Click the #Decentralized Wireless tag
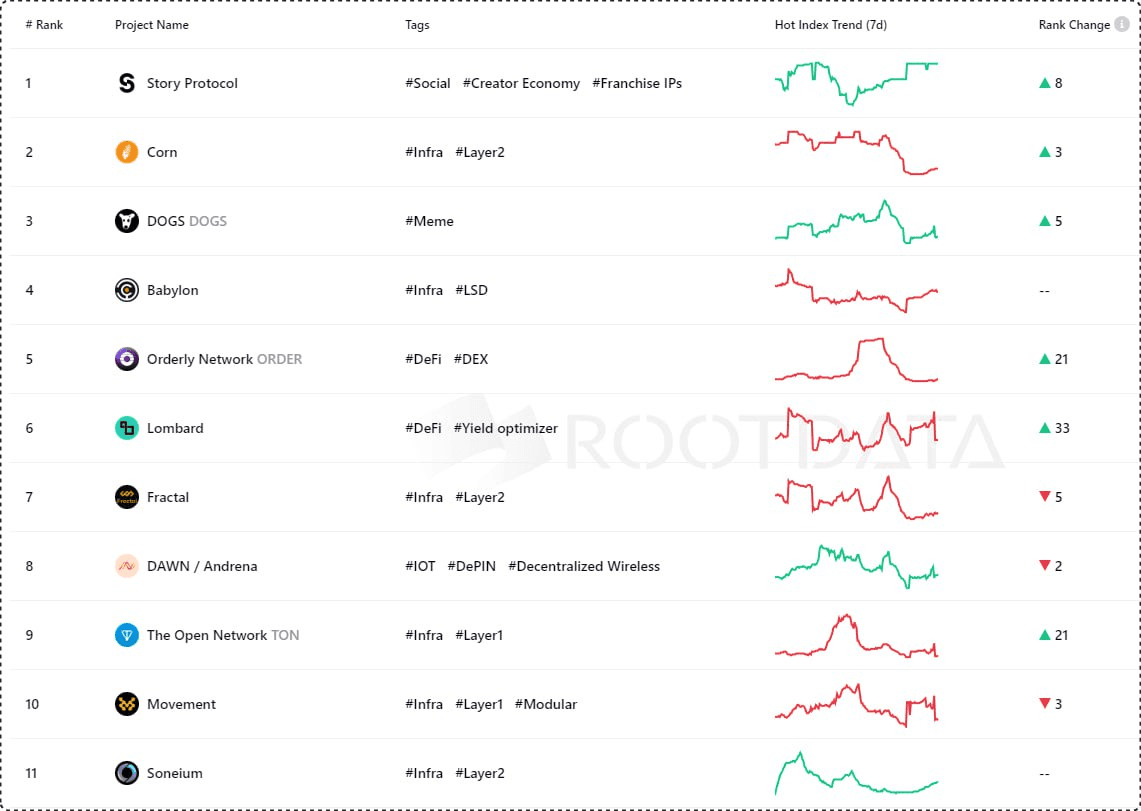This screenshot has height=811, width=1141. 584,566
